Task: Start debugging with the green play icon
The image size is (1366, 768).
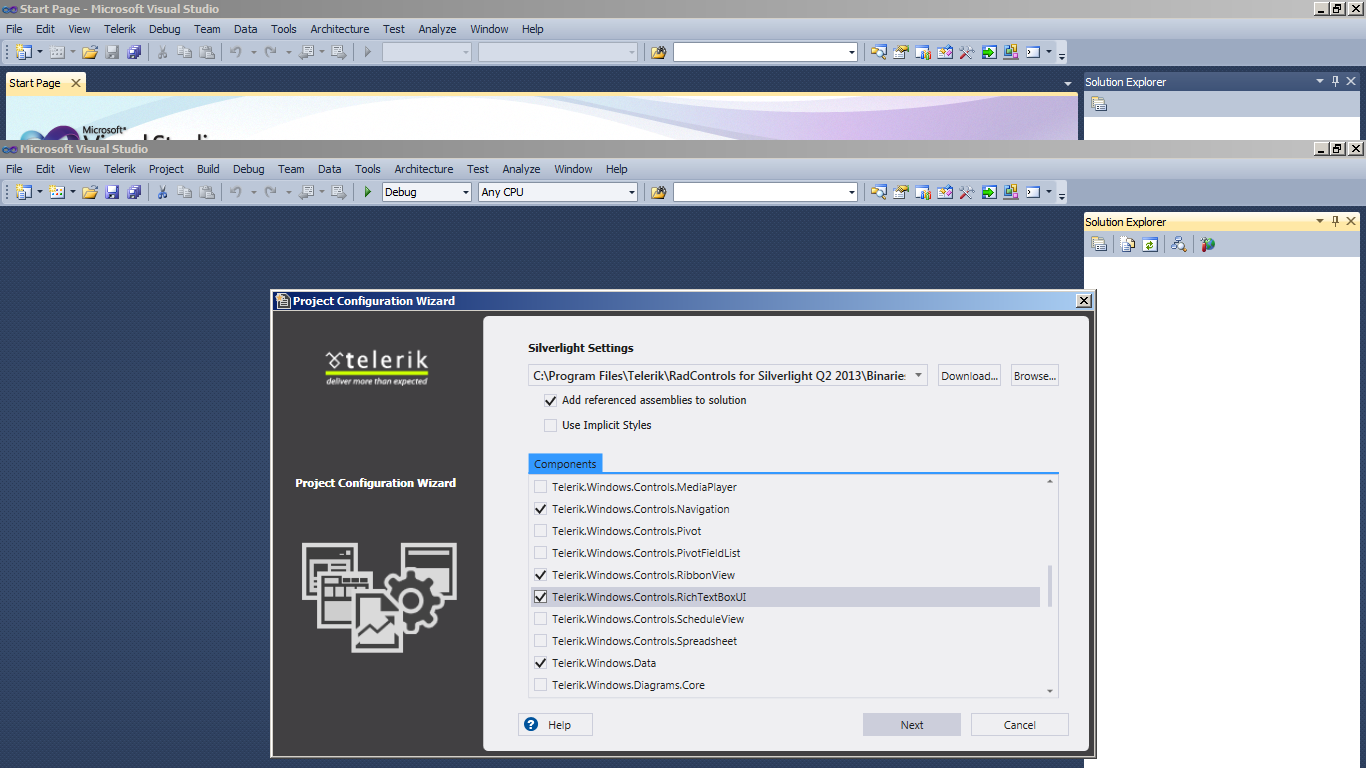Action: (x=368, y=192)
